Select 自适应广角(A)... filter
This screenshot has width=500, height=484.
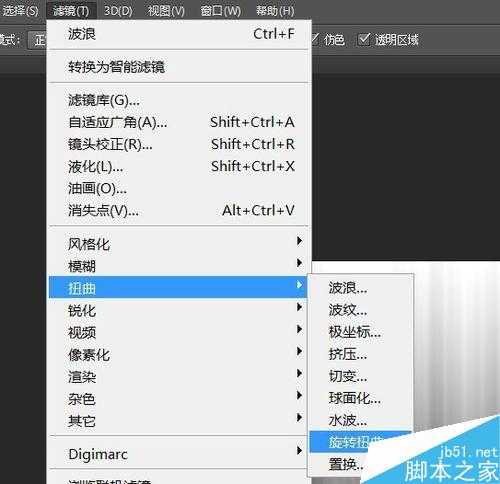pyautogui.click(x=178, y=122)
